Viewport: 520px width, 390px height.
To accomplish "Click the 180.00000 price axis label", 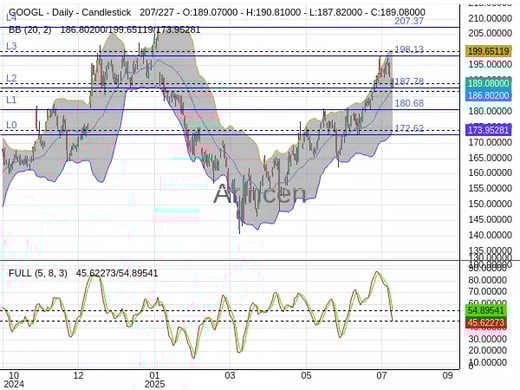I will [490, 111].
